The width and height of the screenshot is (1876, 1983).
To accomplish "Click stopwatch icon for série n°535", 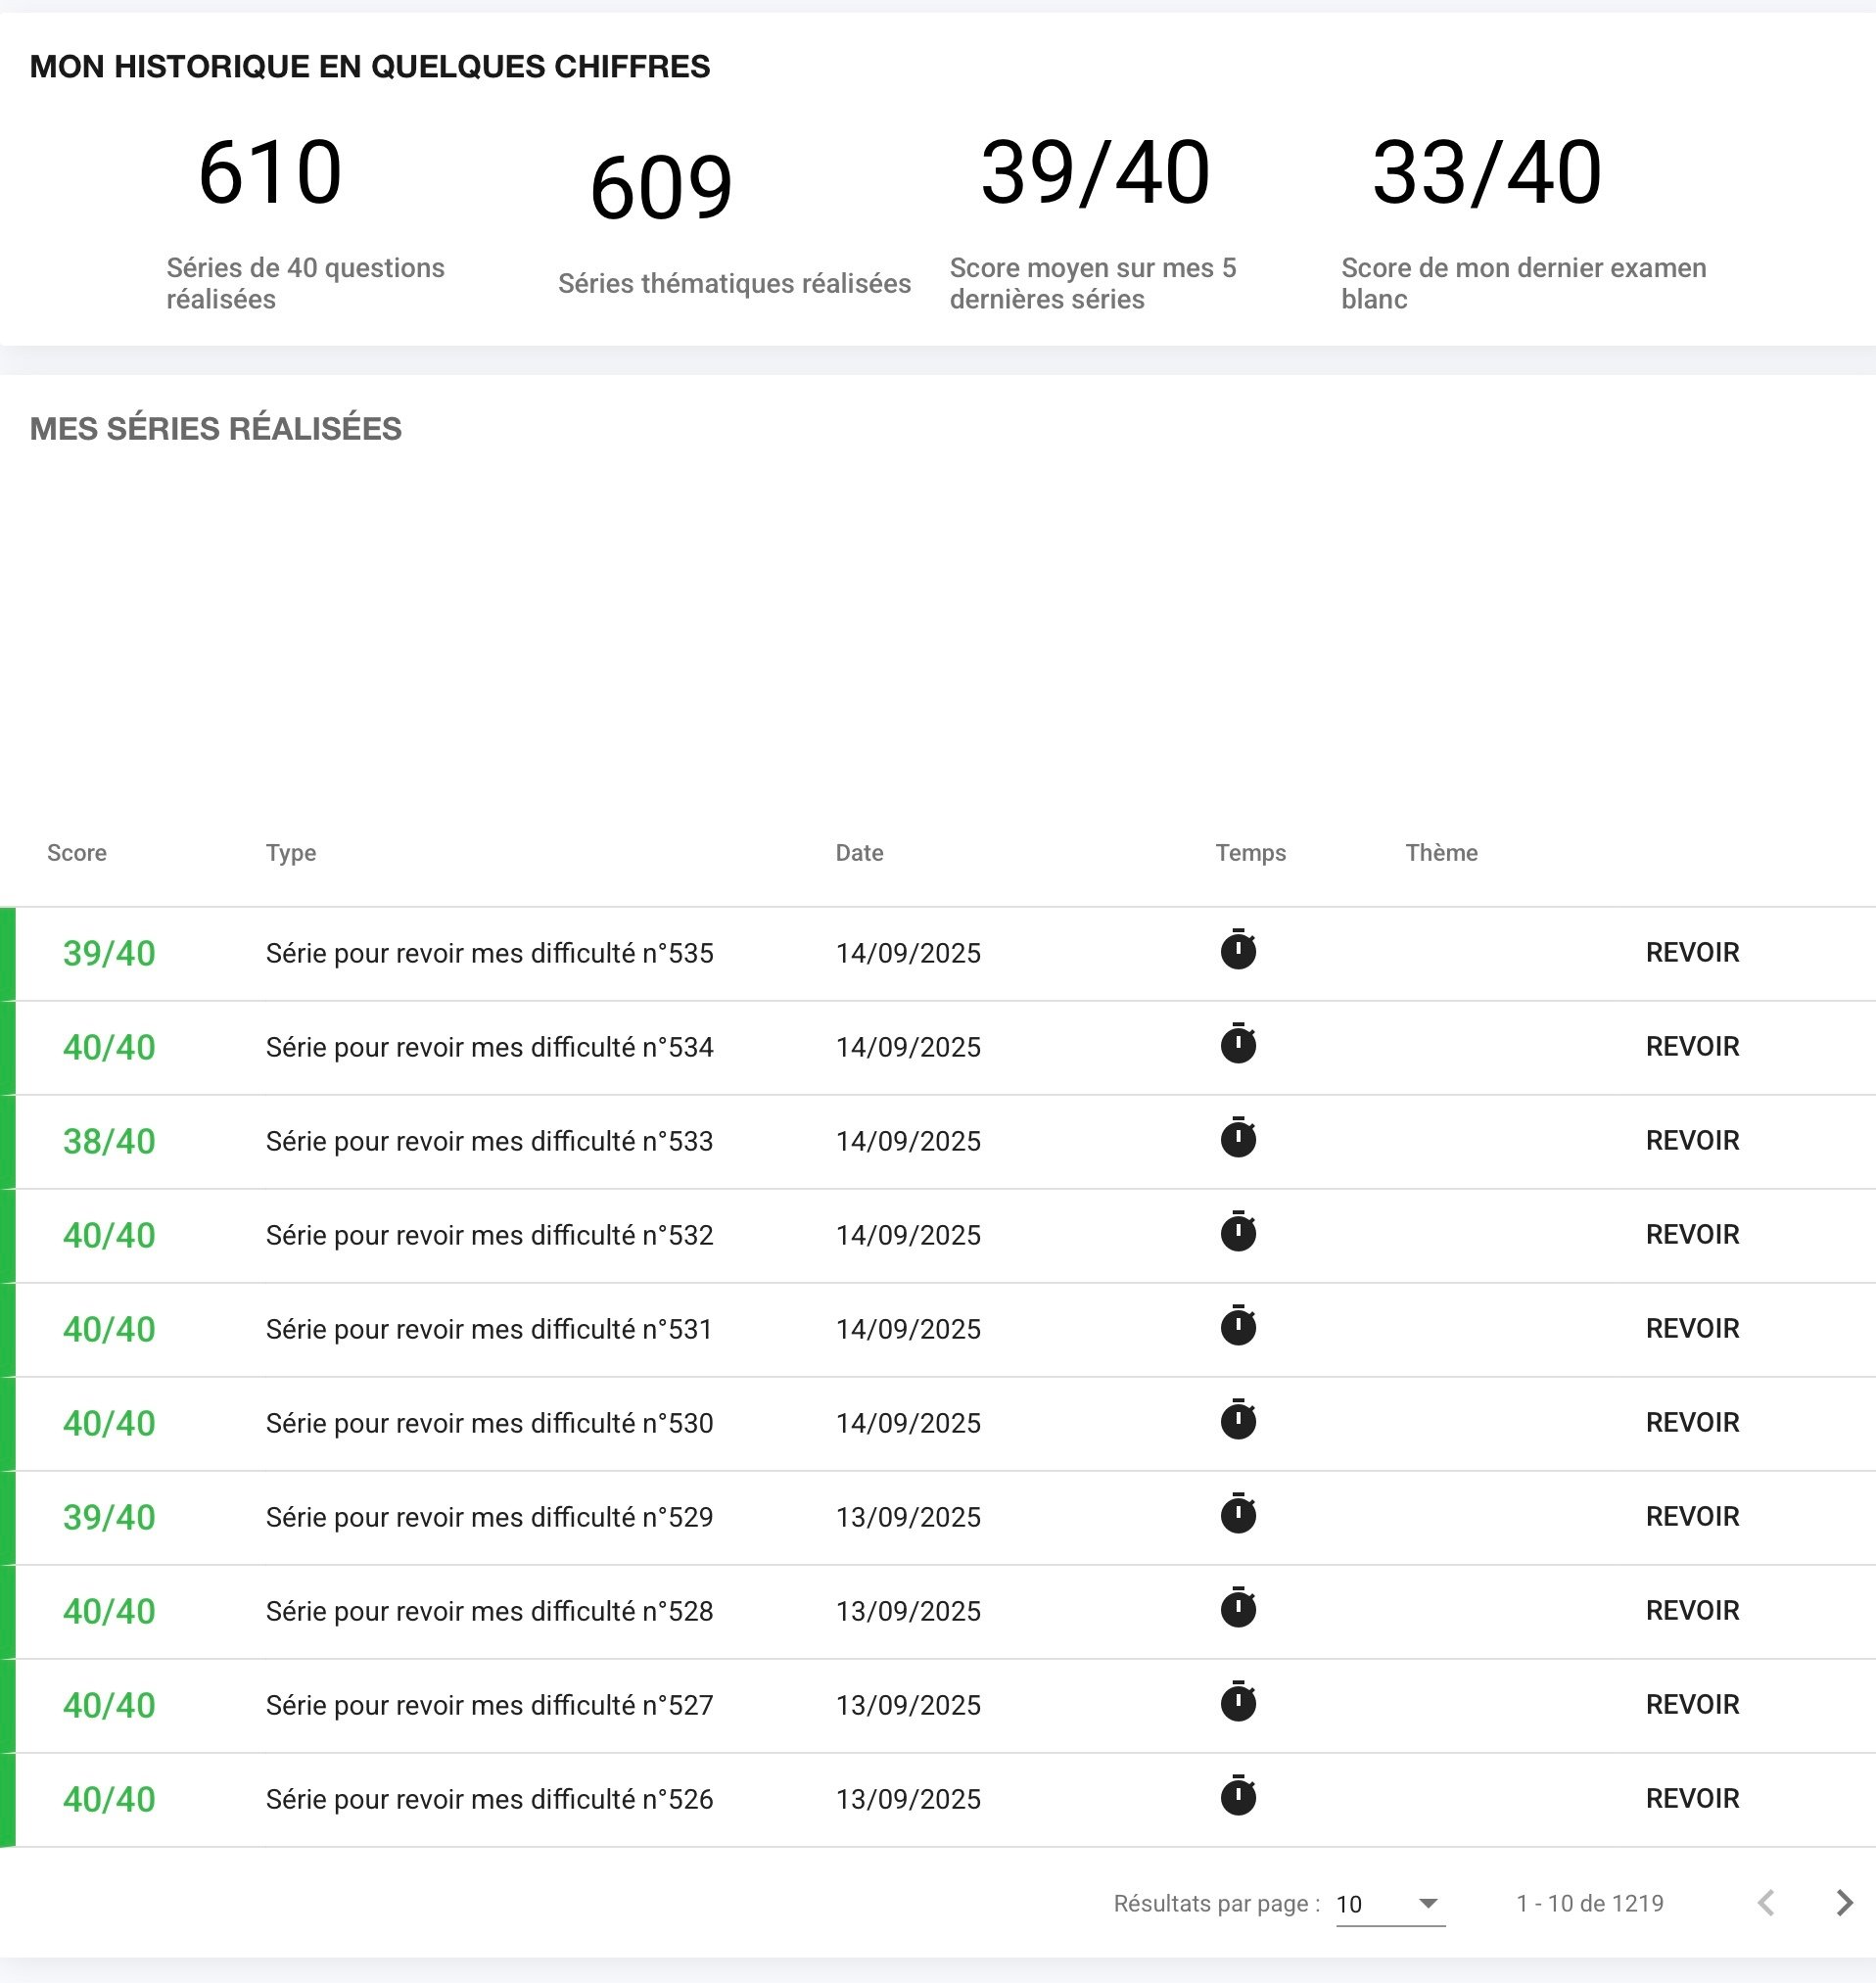I will [x=1238, y=951].
